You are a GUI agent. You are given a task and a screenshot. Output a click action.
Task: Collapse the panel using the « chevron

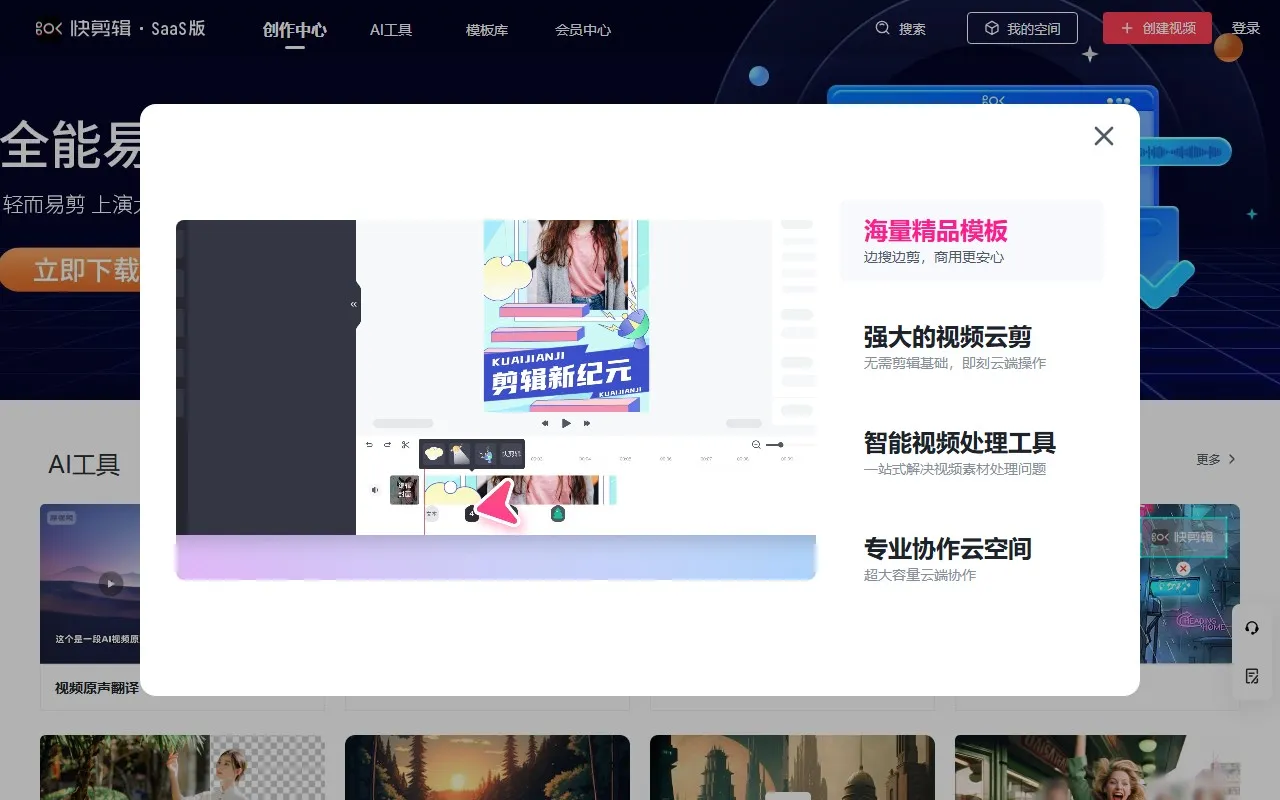[x=353, y=304]
